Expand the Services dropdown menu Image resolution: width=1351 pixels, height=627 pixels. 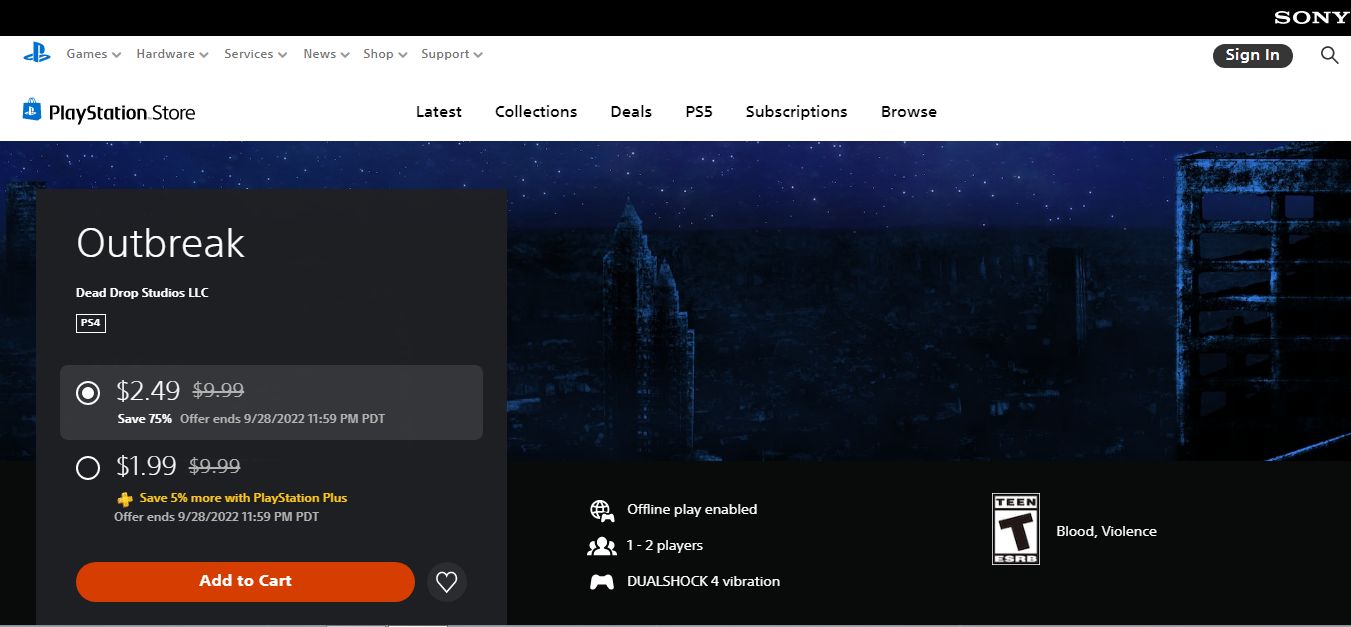tap(256, 54)
